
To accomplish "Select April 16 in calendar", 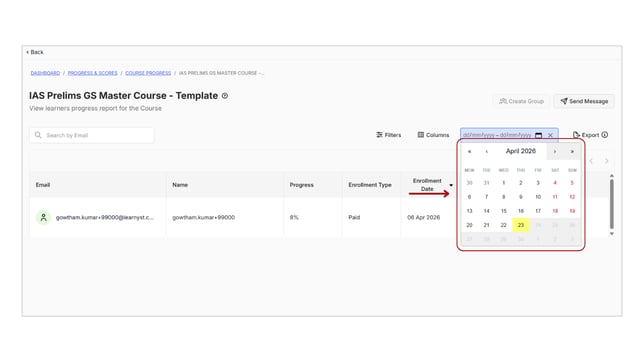I will point(521,211).
